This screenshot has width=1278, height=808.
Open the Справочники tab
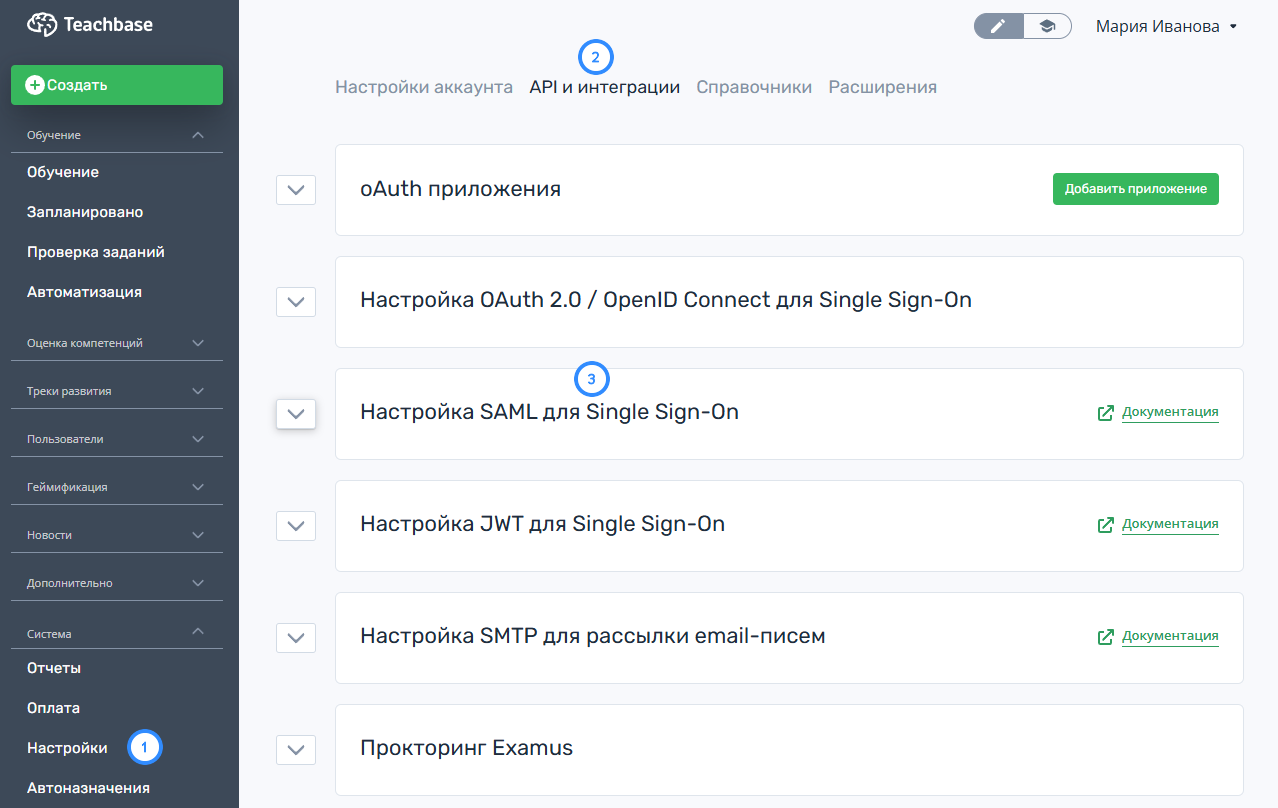pyautogui.click(x=754, y=87)
